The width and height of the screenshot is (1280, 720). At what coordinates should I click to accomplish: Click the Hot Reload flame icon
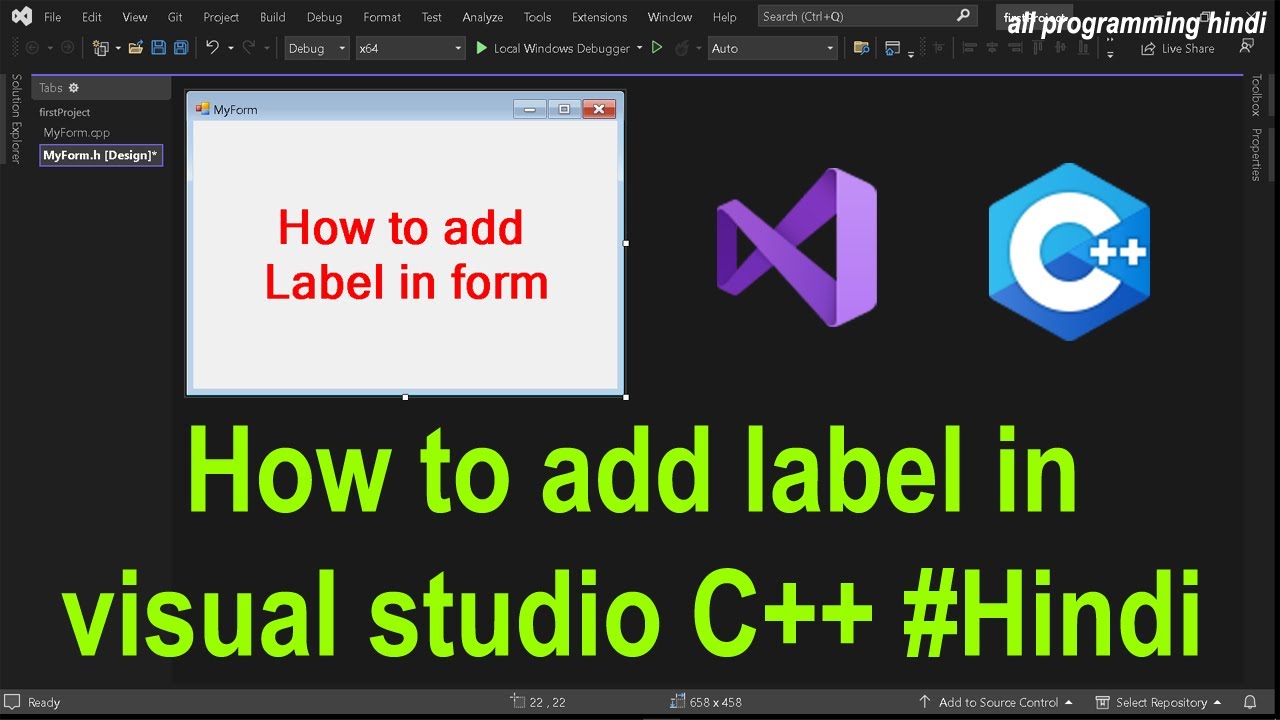coord(682,48)
